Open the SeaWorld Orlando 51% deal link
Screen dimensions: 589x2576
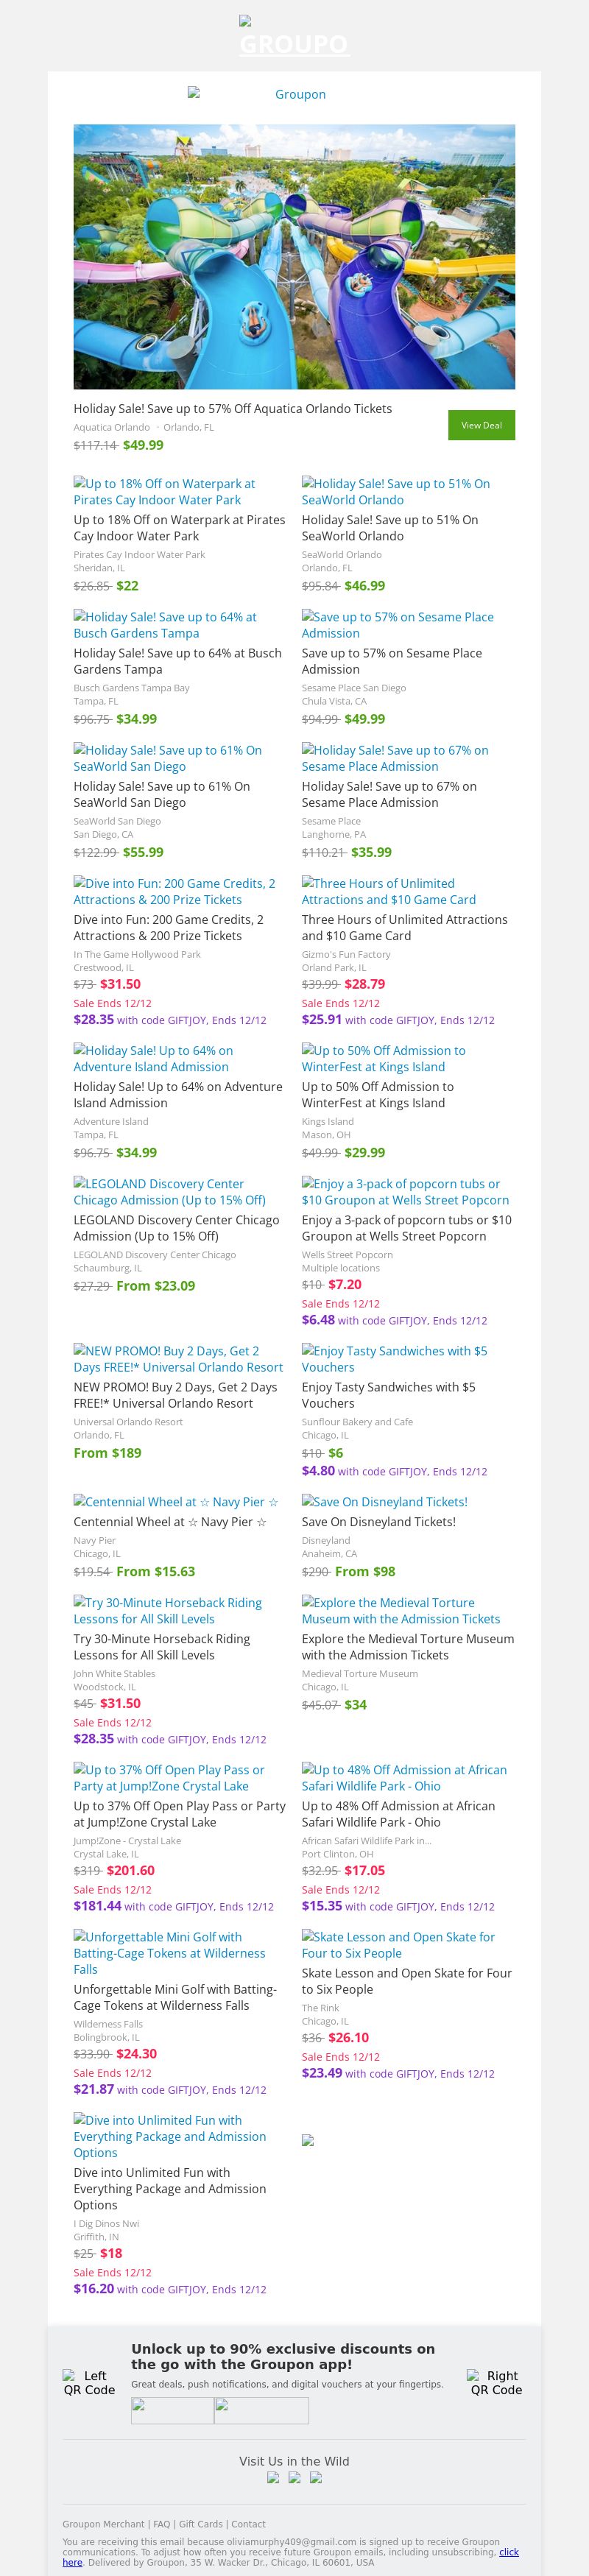(396, 491)
